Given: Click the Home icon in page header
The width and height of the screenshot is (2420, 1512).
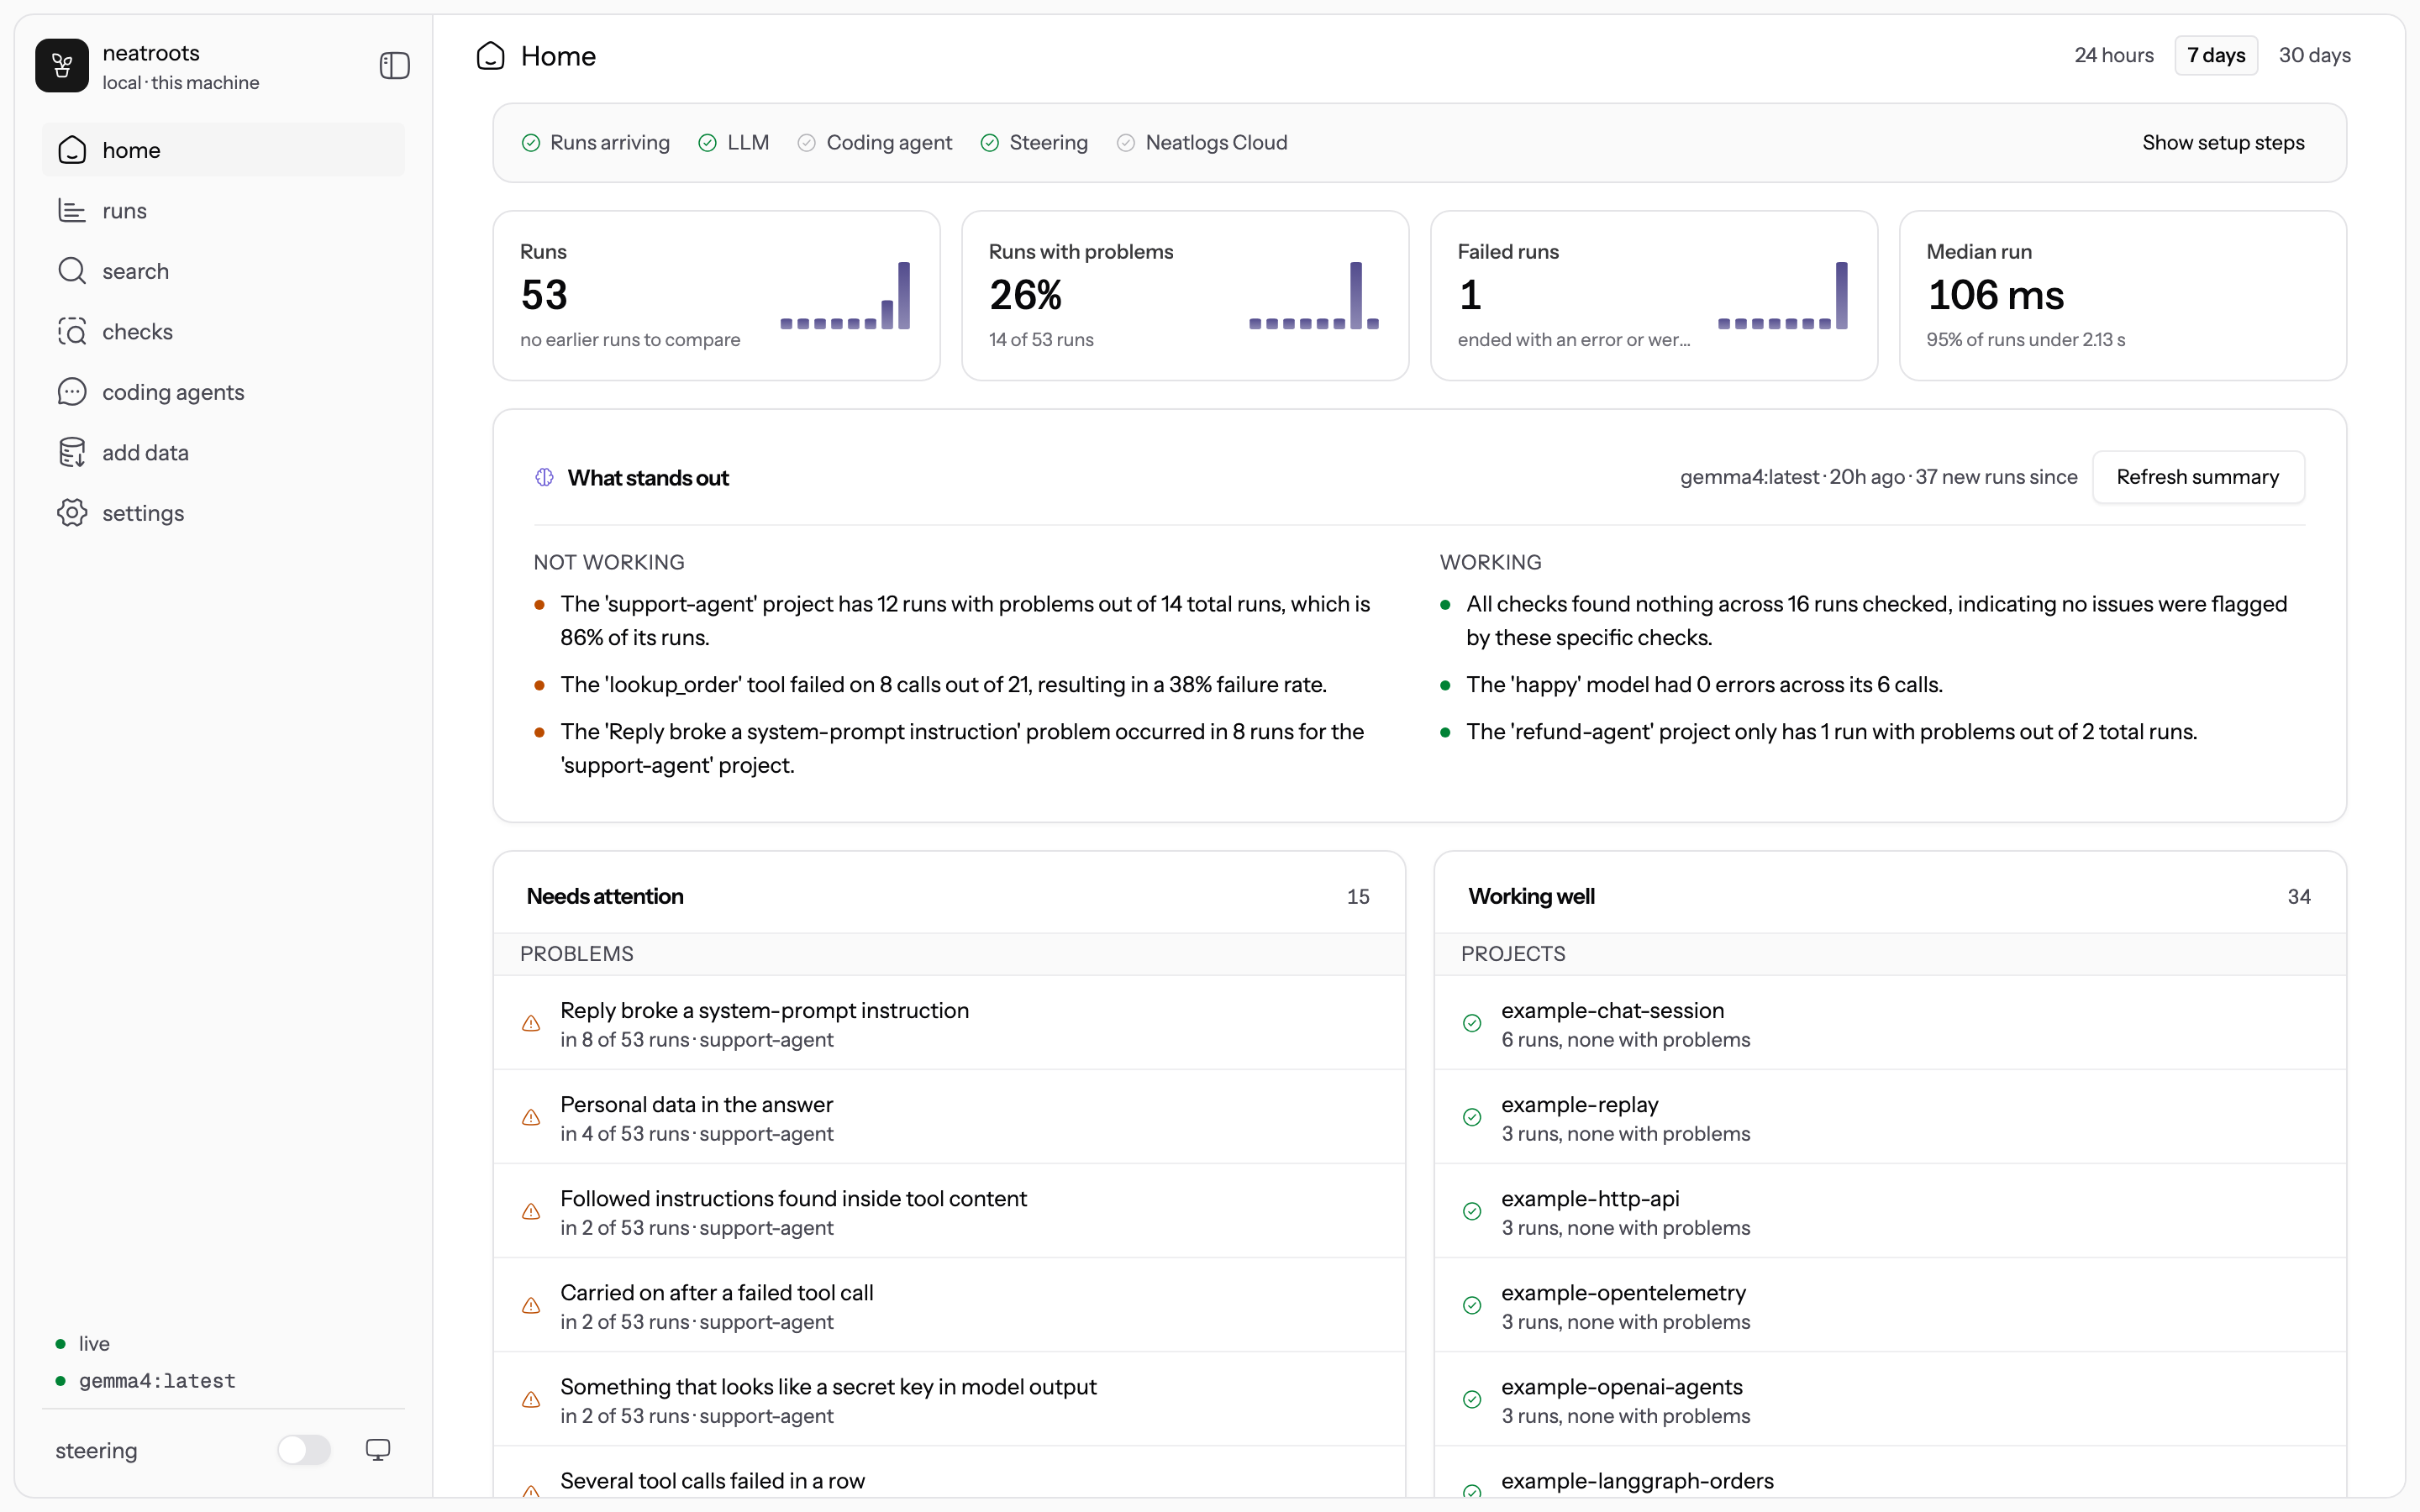Looking at the screenshot, I should click(x=490, y=56).
